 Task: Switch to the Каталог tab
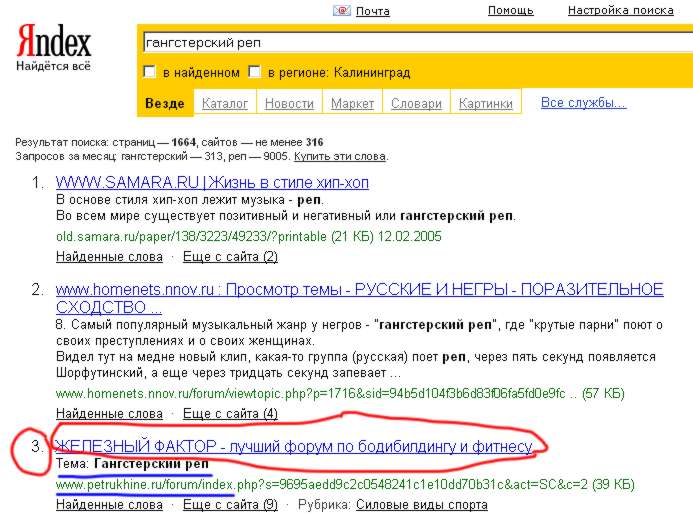[225, 104]
